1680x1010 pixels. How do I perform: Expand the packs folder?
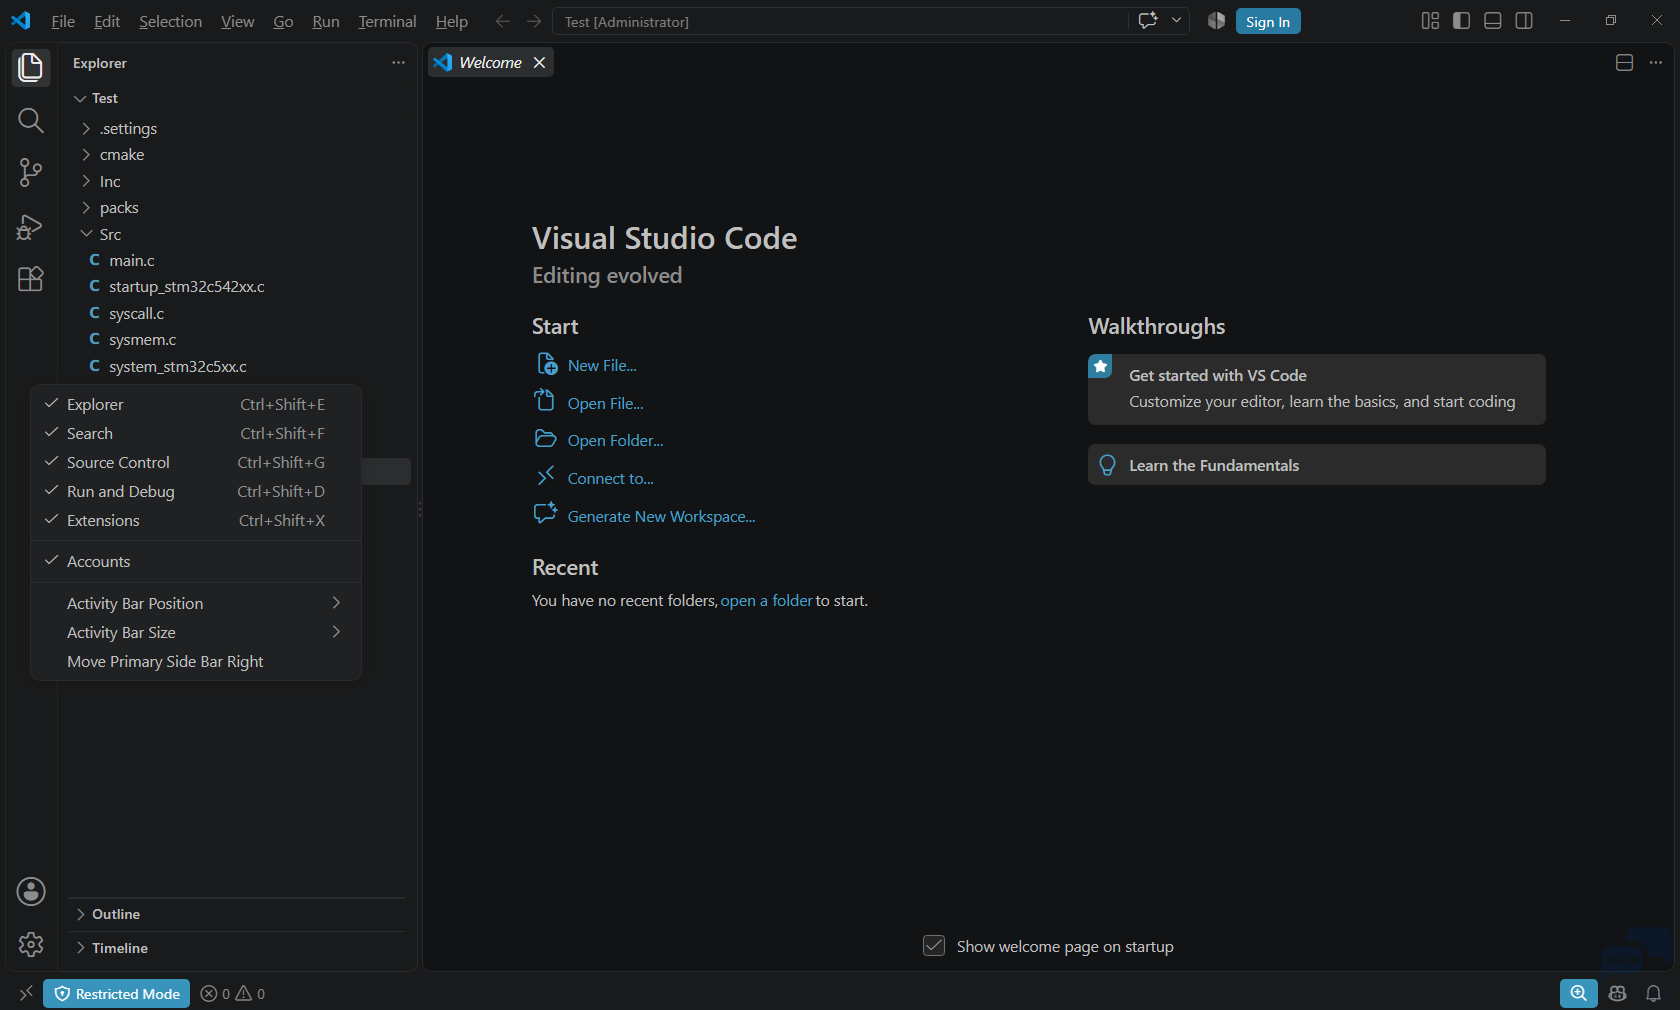(86, 207)
